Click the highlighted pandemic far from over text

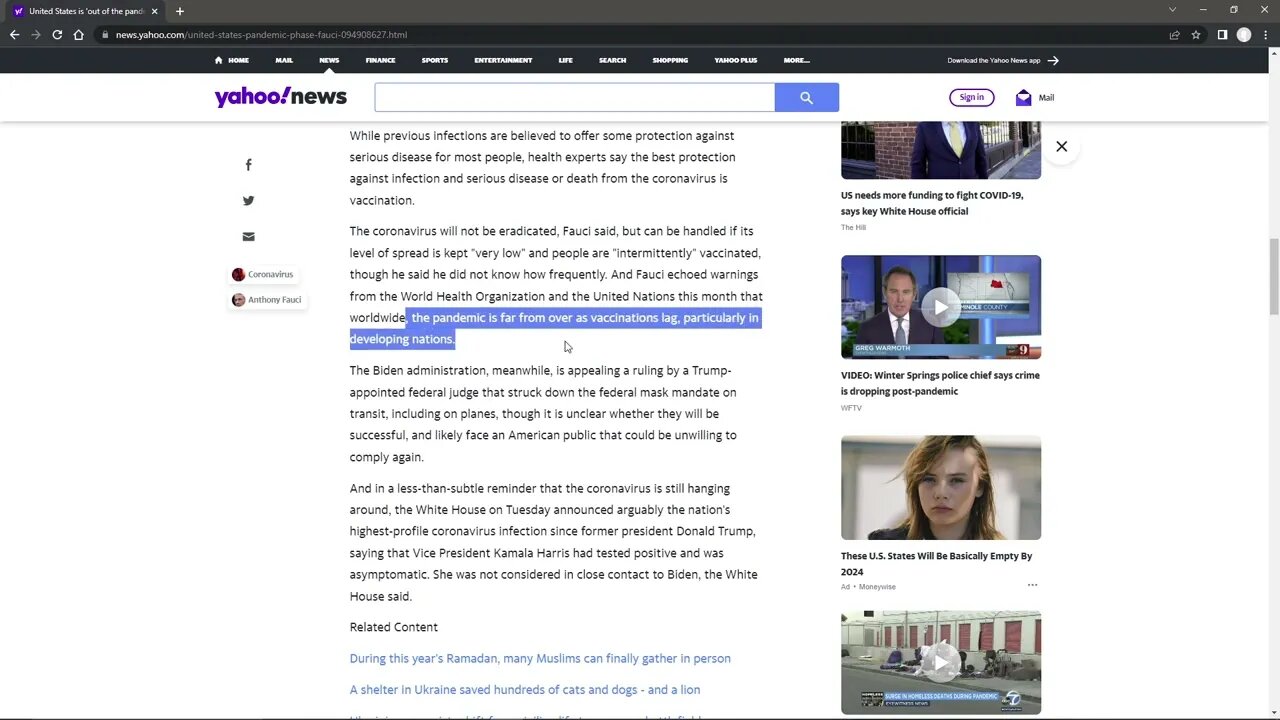(555, 328)
